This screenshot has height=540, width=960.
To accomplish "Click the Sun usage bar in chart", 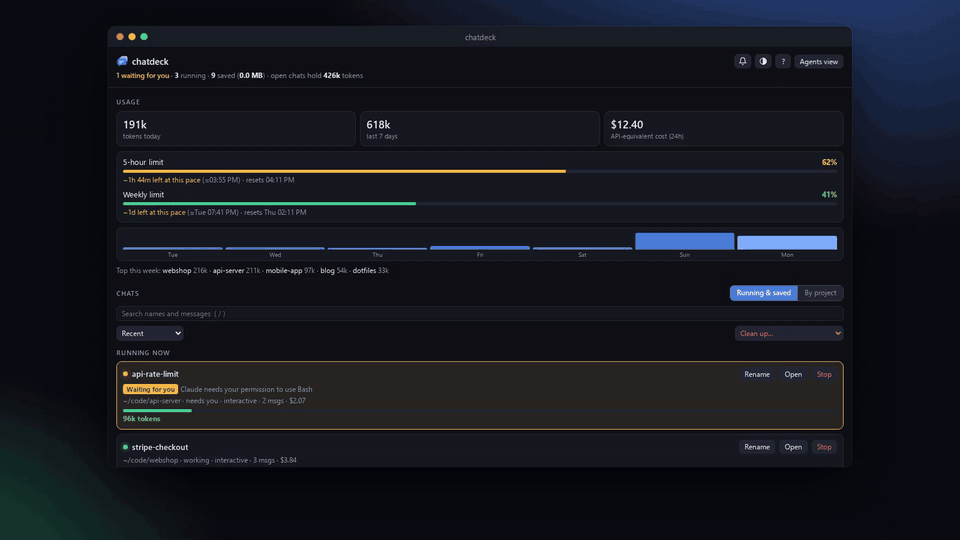I will (x=684, y=241).
